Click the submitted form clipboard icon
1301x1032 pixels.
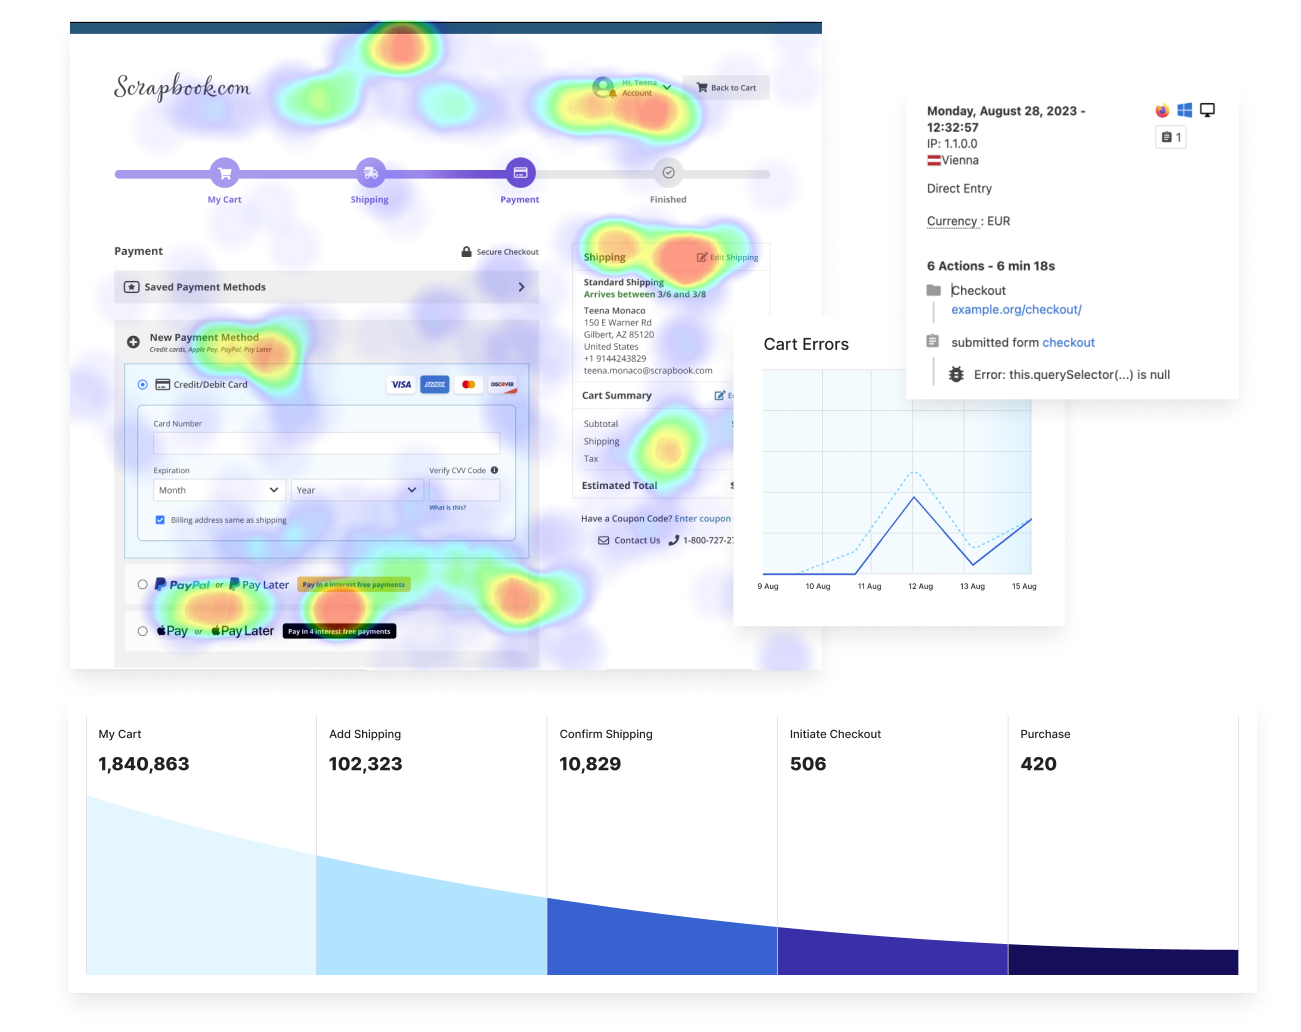click(933, 342)
